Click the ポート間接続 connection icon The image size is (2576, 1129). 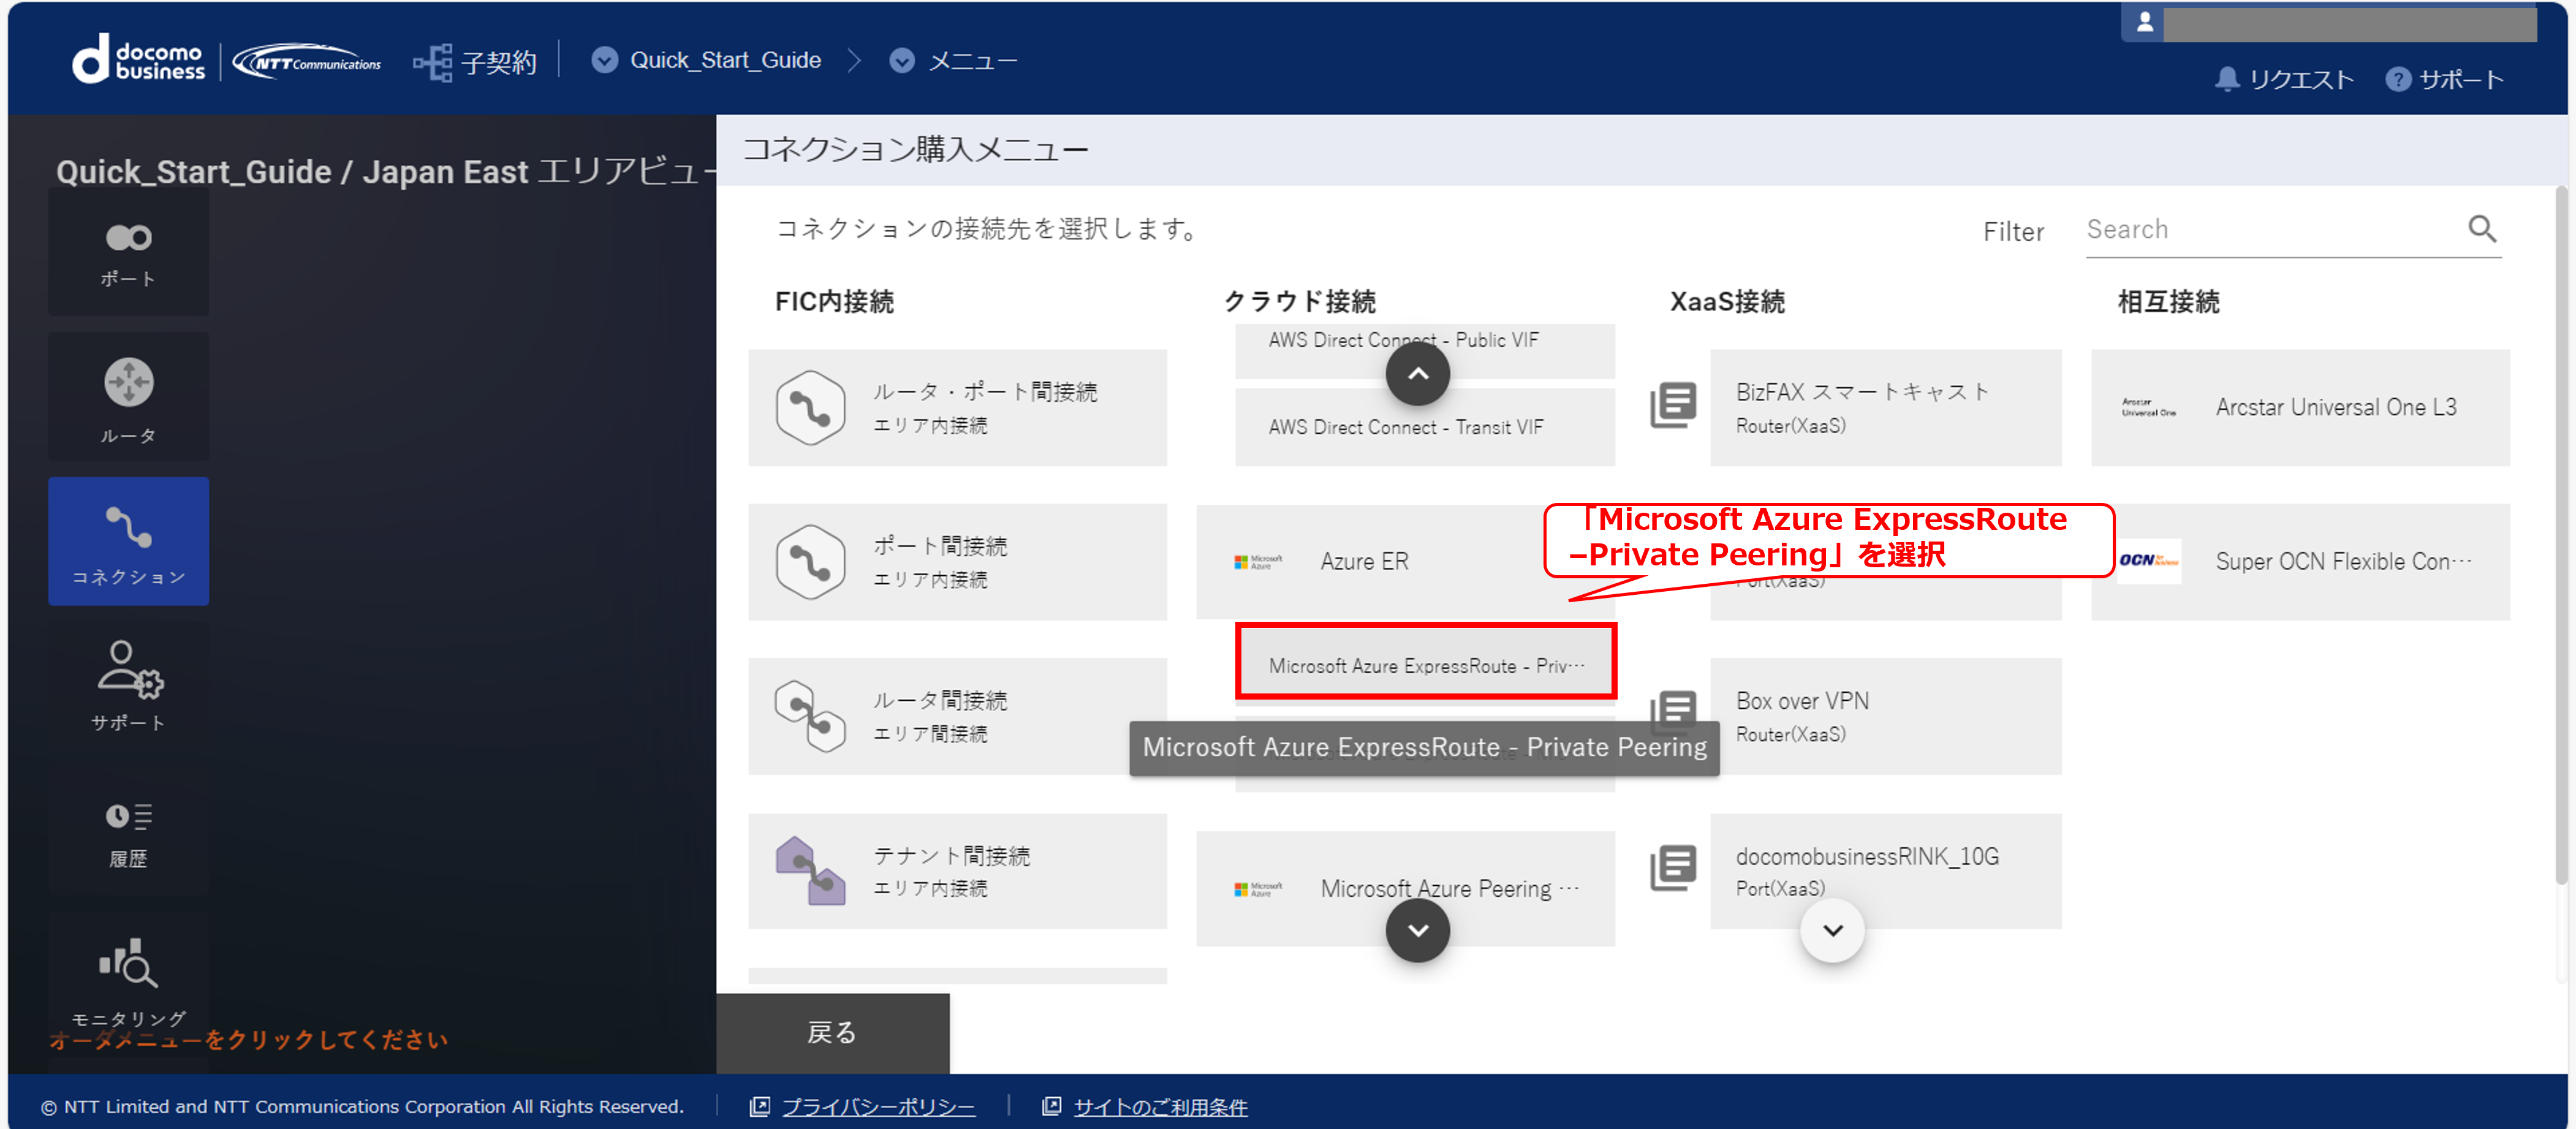[x=810, y=562]
